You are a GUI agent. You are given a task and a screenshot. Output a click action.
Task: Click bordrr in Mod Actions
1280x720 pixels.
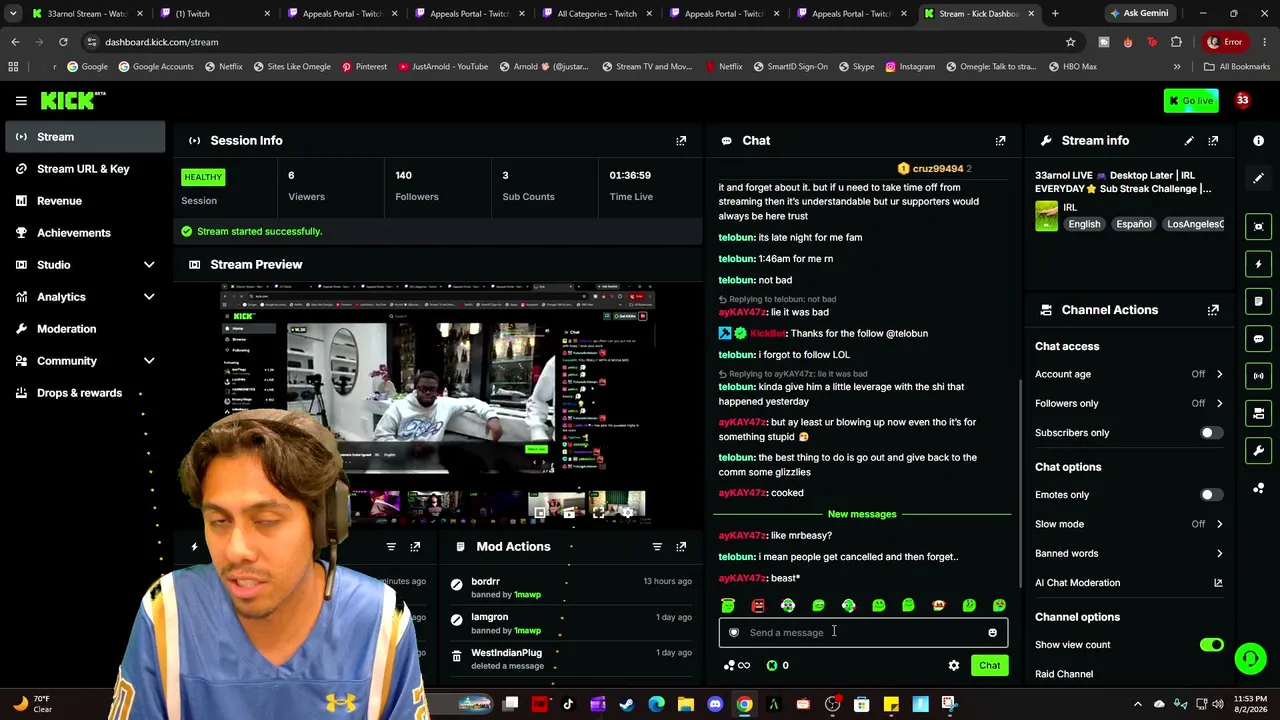[x=485, y=582]
